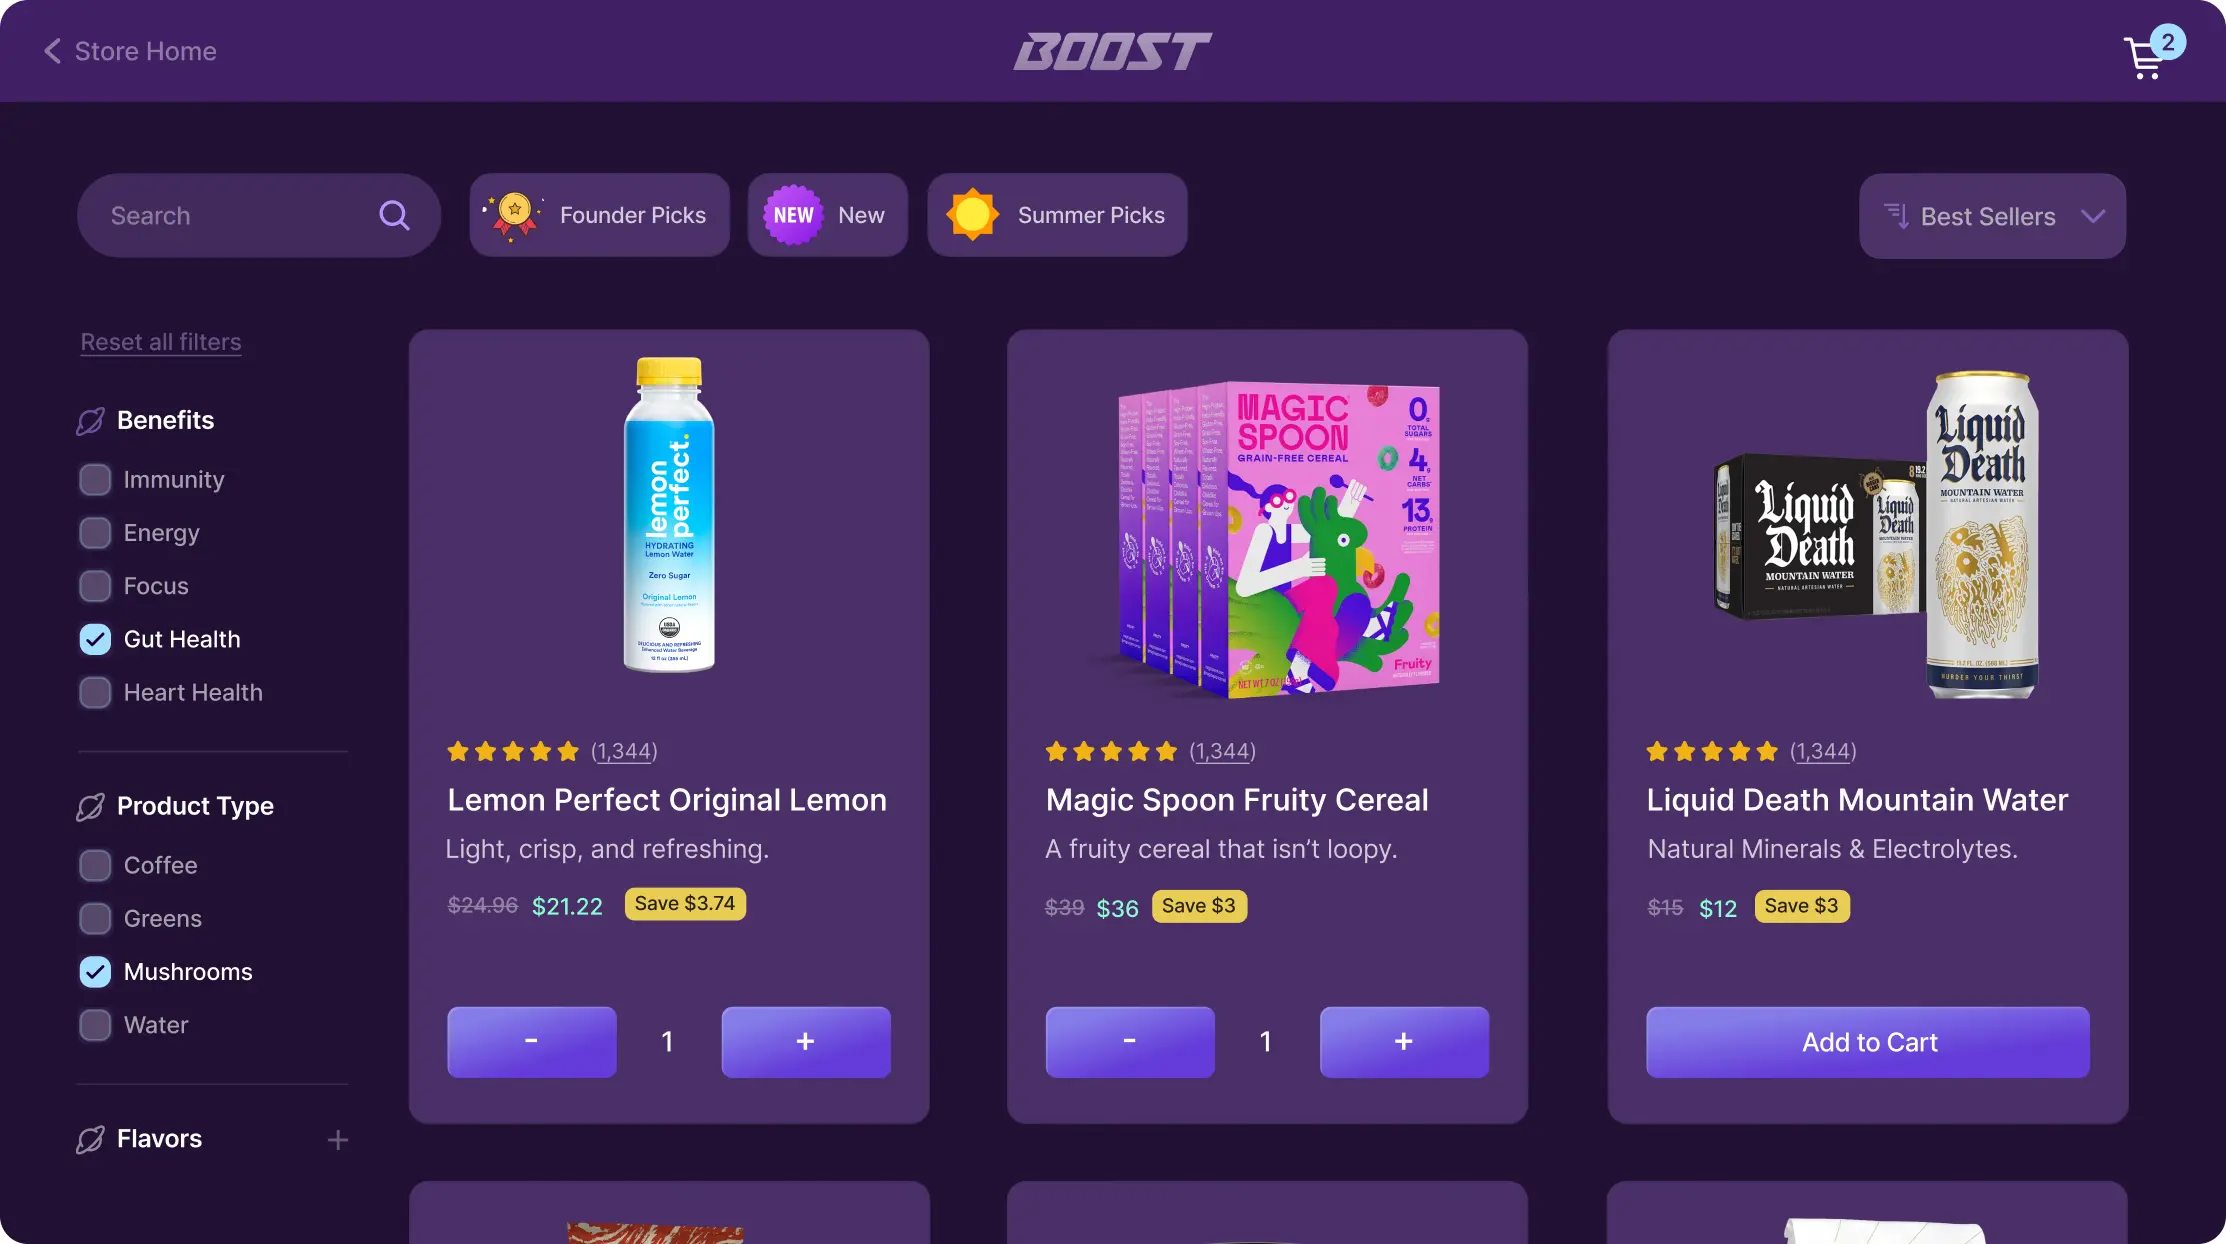Select the Founder Picks filter tab
This screenshot has width=2226, height=1244.
[x=599, y=215]
